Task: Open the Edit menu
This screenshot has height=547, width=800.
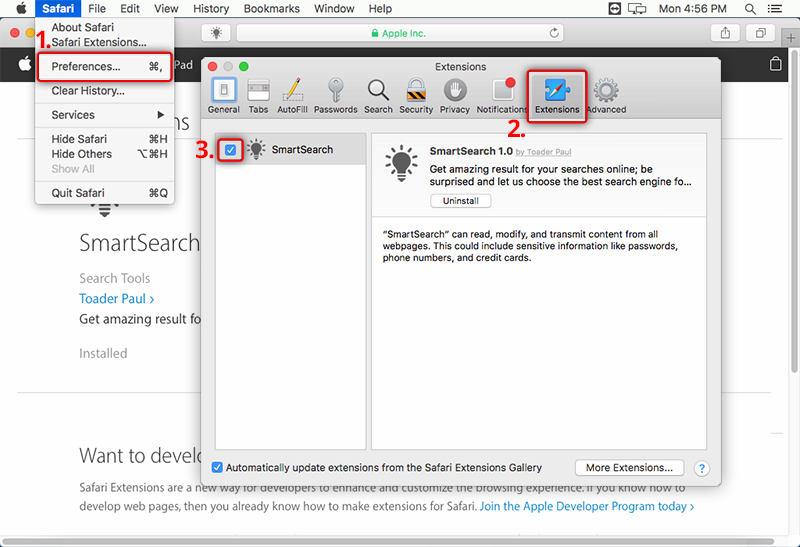Action: coord(130,9)
